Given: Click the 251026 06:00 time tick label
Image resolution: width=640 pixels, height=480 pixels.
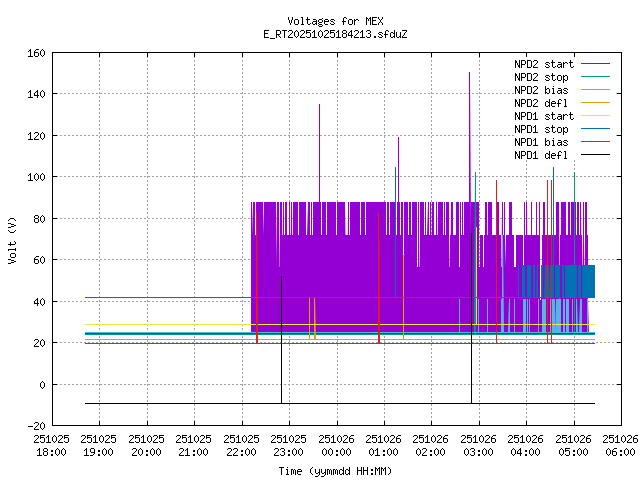Looking at the screenshot, I should 620,444.
